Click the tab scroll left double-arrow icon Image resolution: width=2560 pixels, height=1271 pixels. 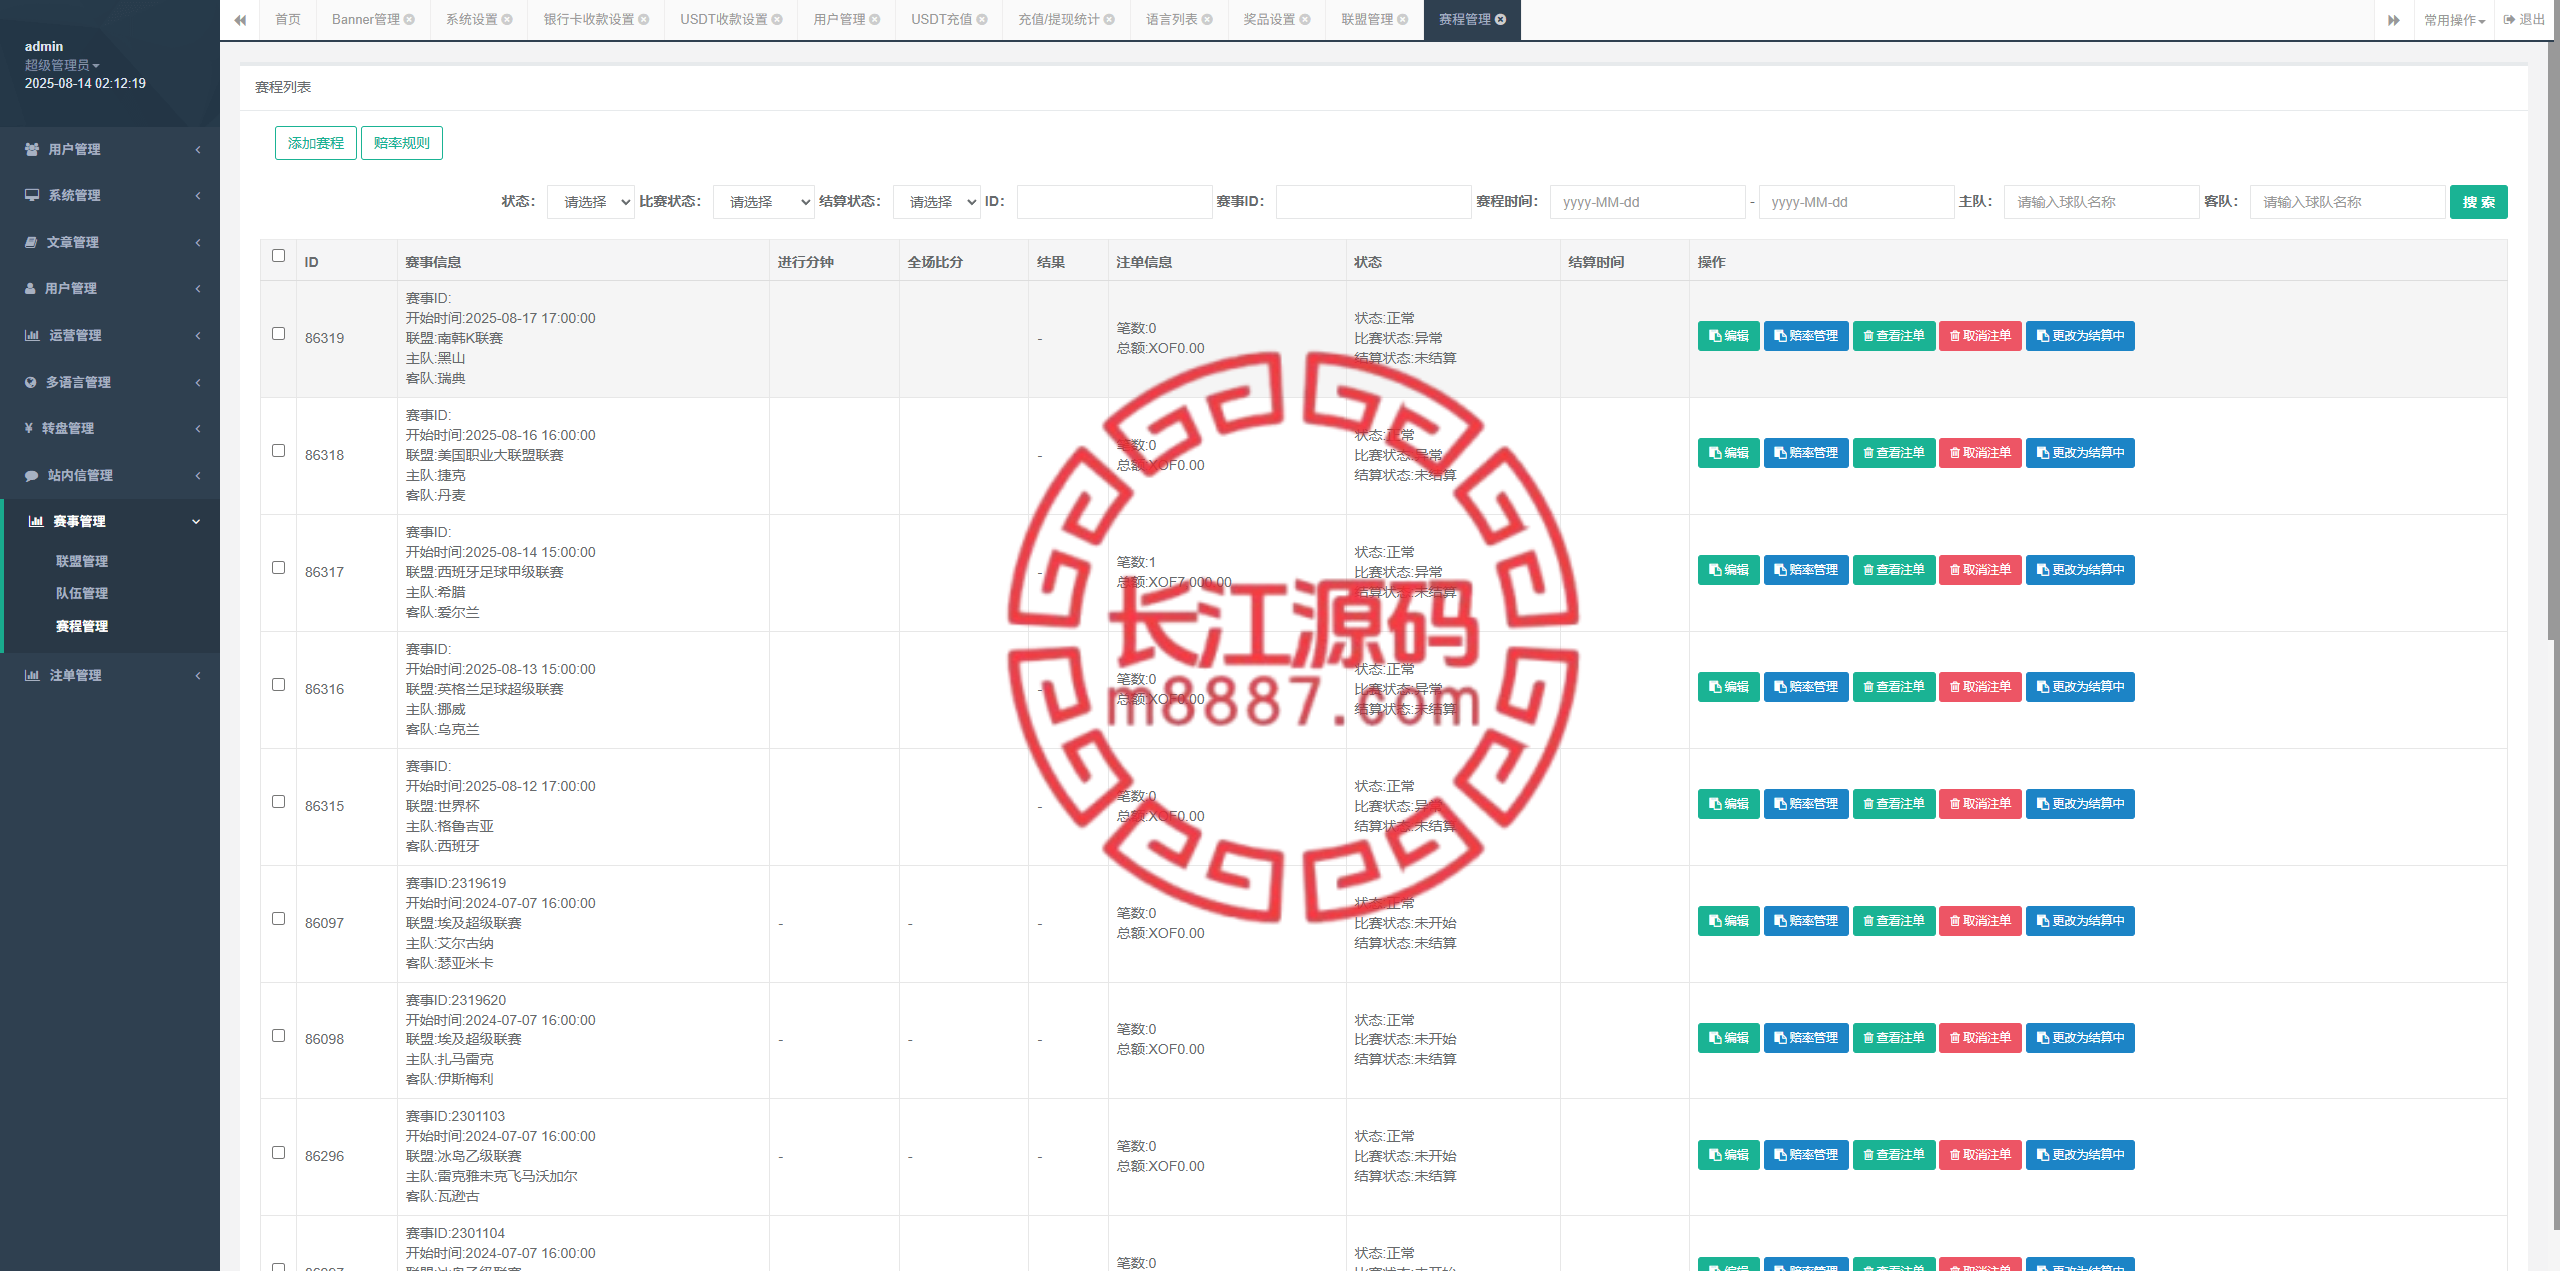240,20
